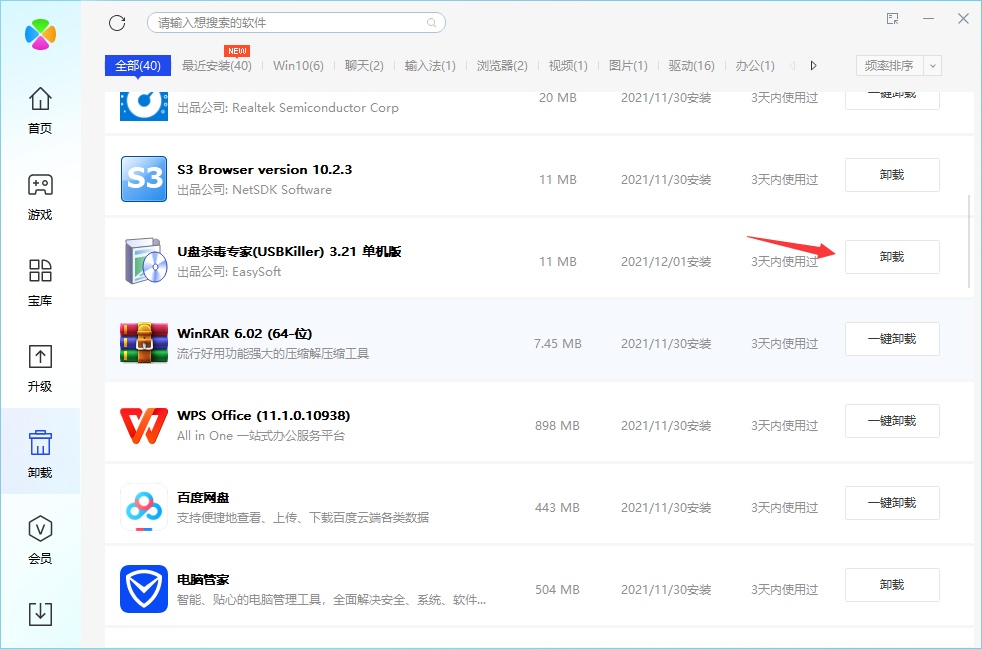Click the mini-window icon in title bar
Screen dimensions: 982x649
click(893, 19)
